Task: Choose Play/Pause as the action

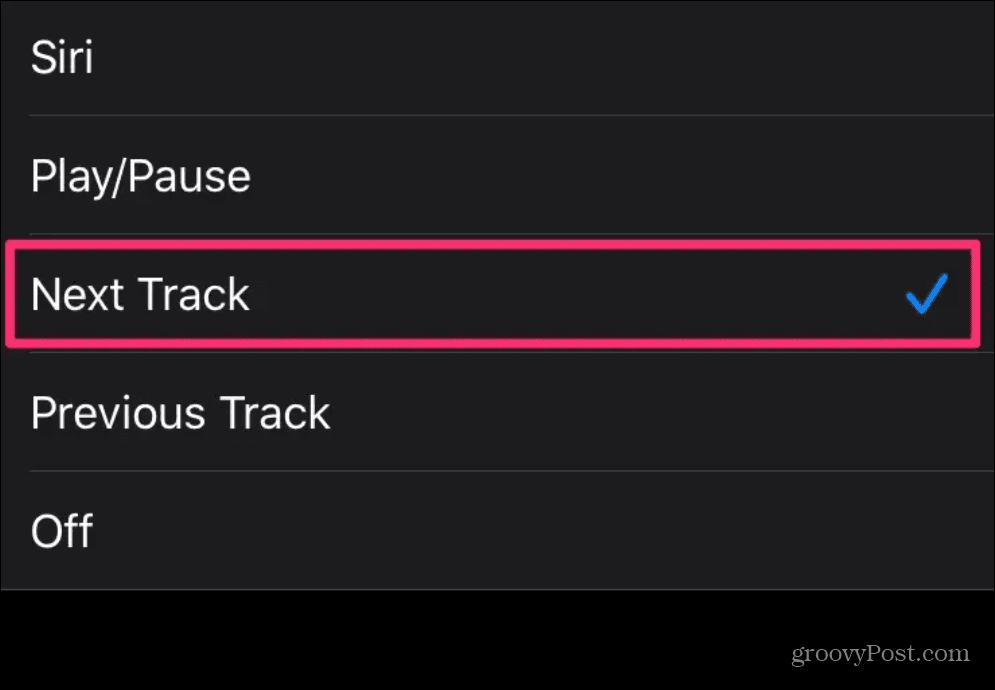Action: click(x=140, y=175)
